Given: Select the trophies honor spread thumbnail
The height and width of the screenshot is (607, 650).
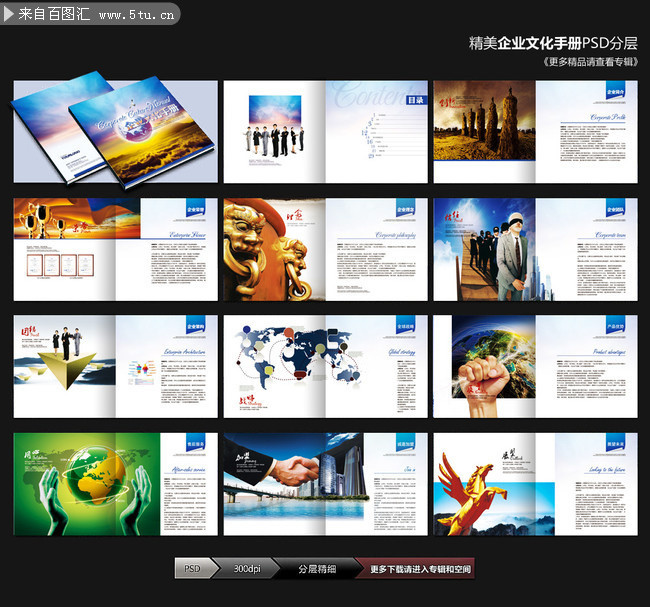Looking at the screenshot, I should pyautogui.click(x=115, y=250).
